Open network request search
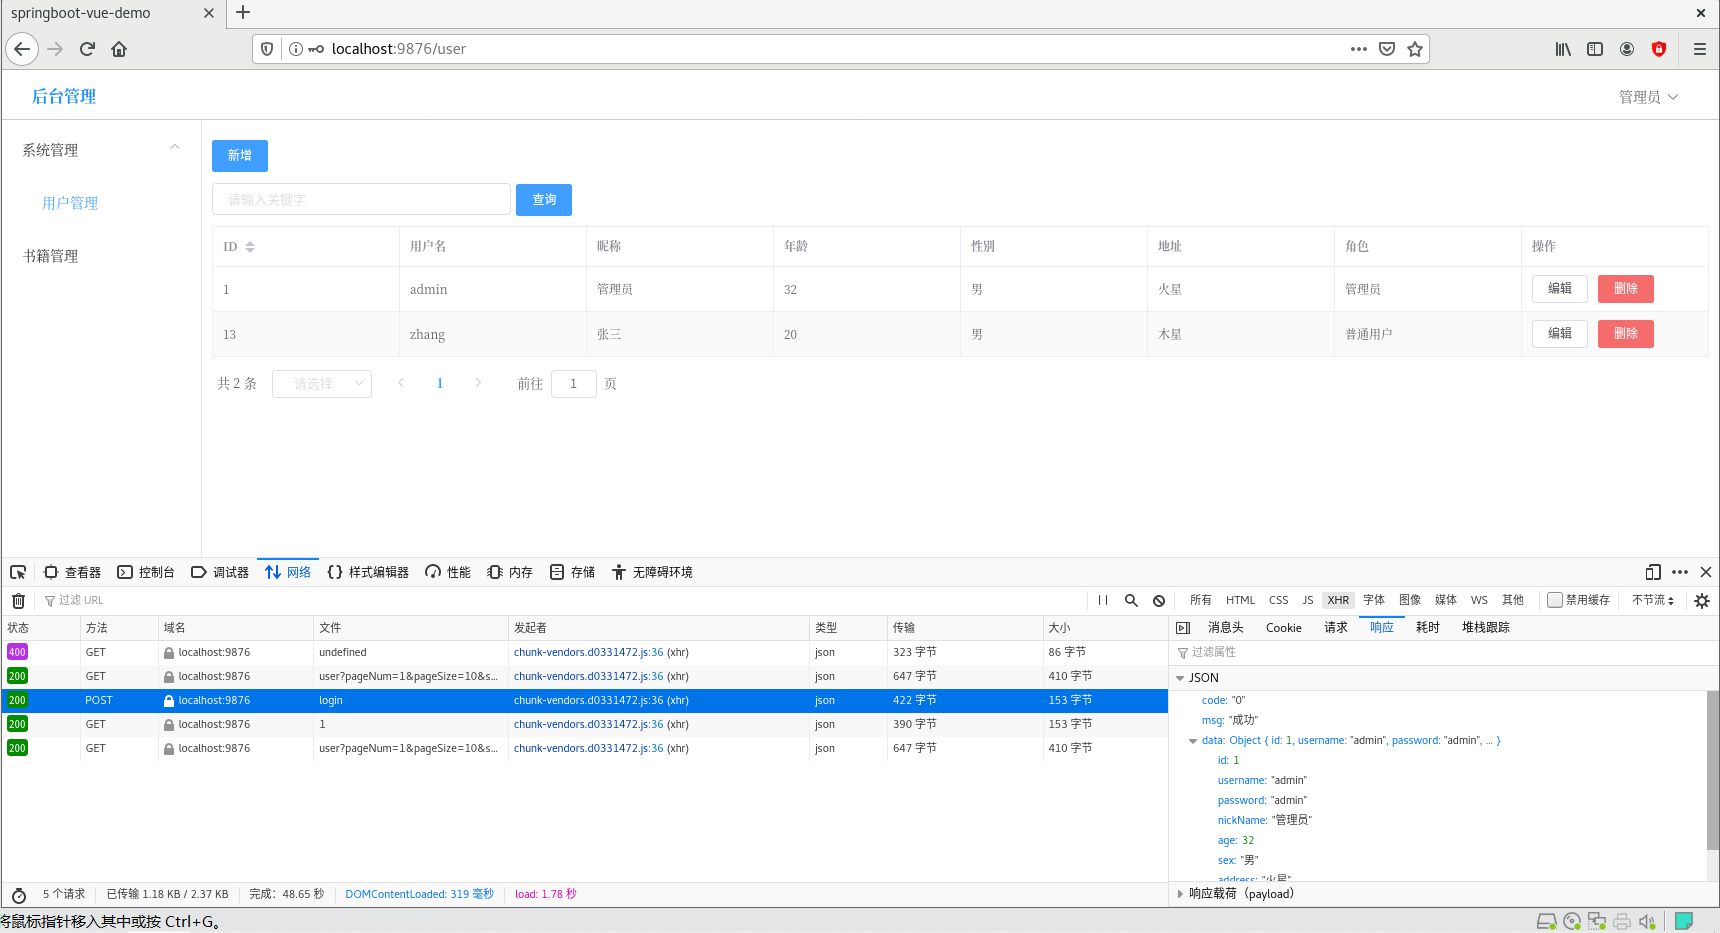This screenshot has width=1720, height=933. pyautogui.click(x=1131, y=600)
